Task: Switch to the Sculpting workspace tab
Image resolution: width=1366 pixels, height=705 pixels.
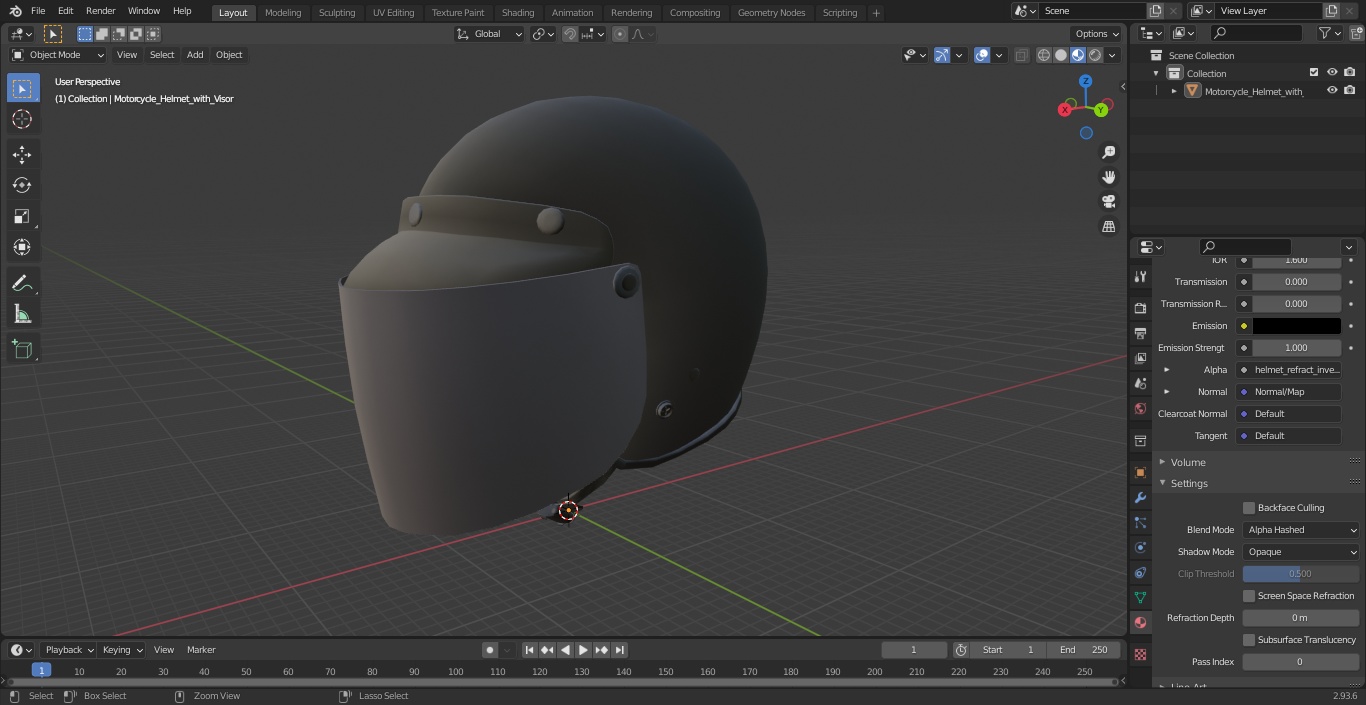Action: click(337, 12)
